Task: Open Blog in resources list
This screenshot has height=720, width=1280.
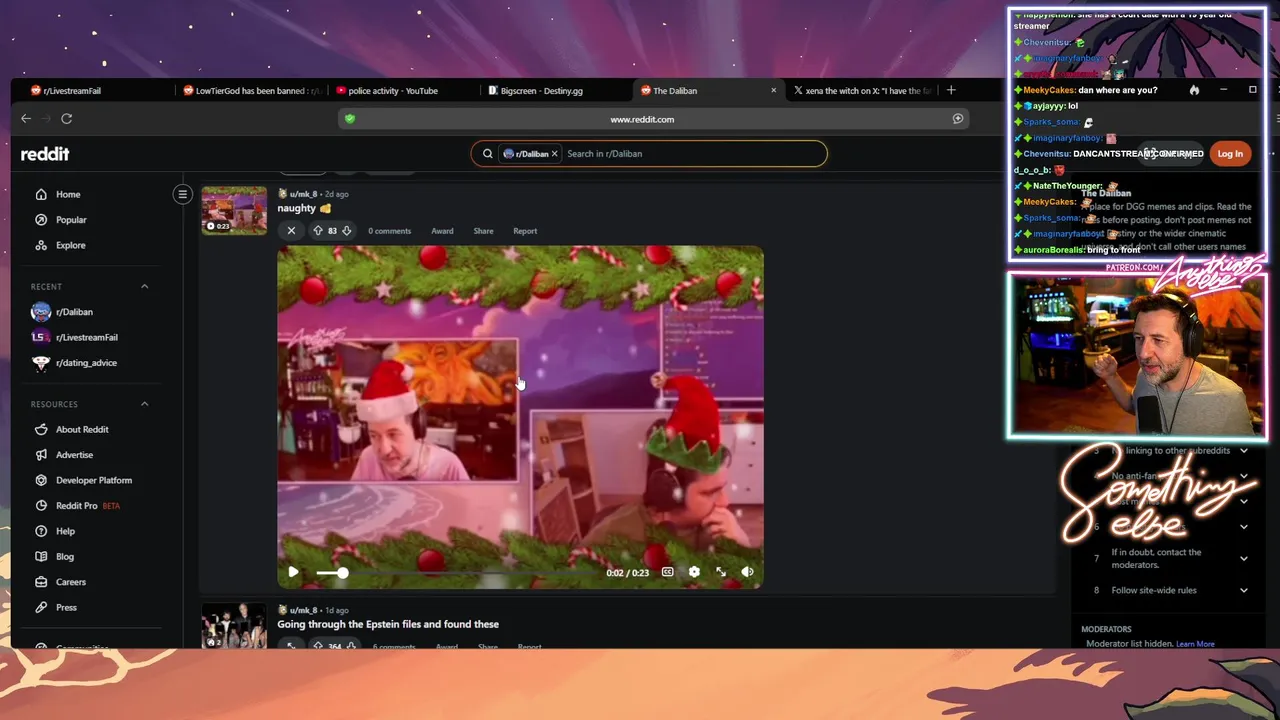Action: 65,557
